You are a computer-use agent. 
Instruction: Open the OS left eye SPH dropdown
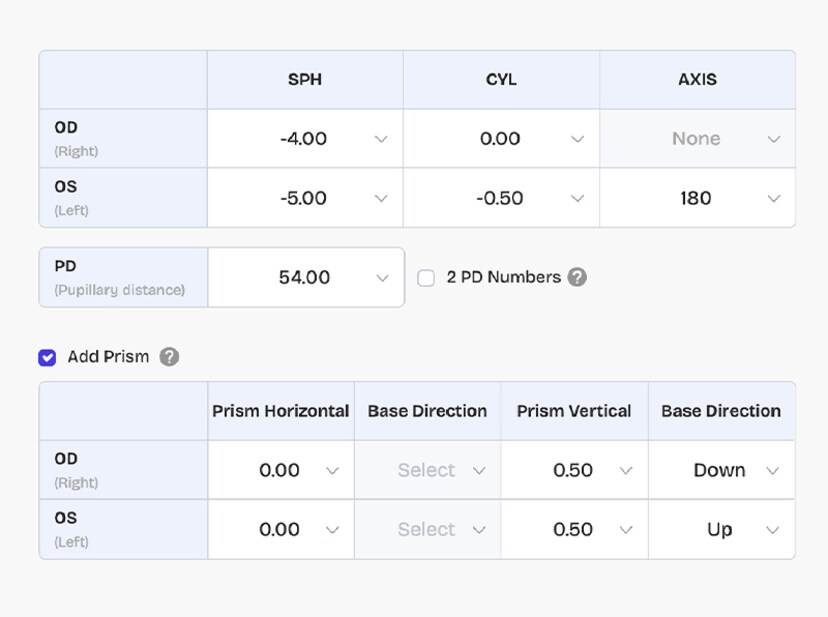click(x=305, y=198)
